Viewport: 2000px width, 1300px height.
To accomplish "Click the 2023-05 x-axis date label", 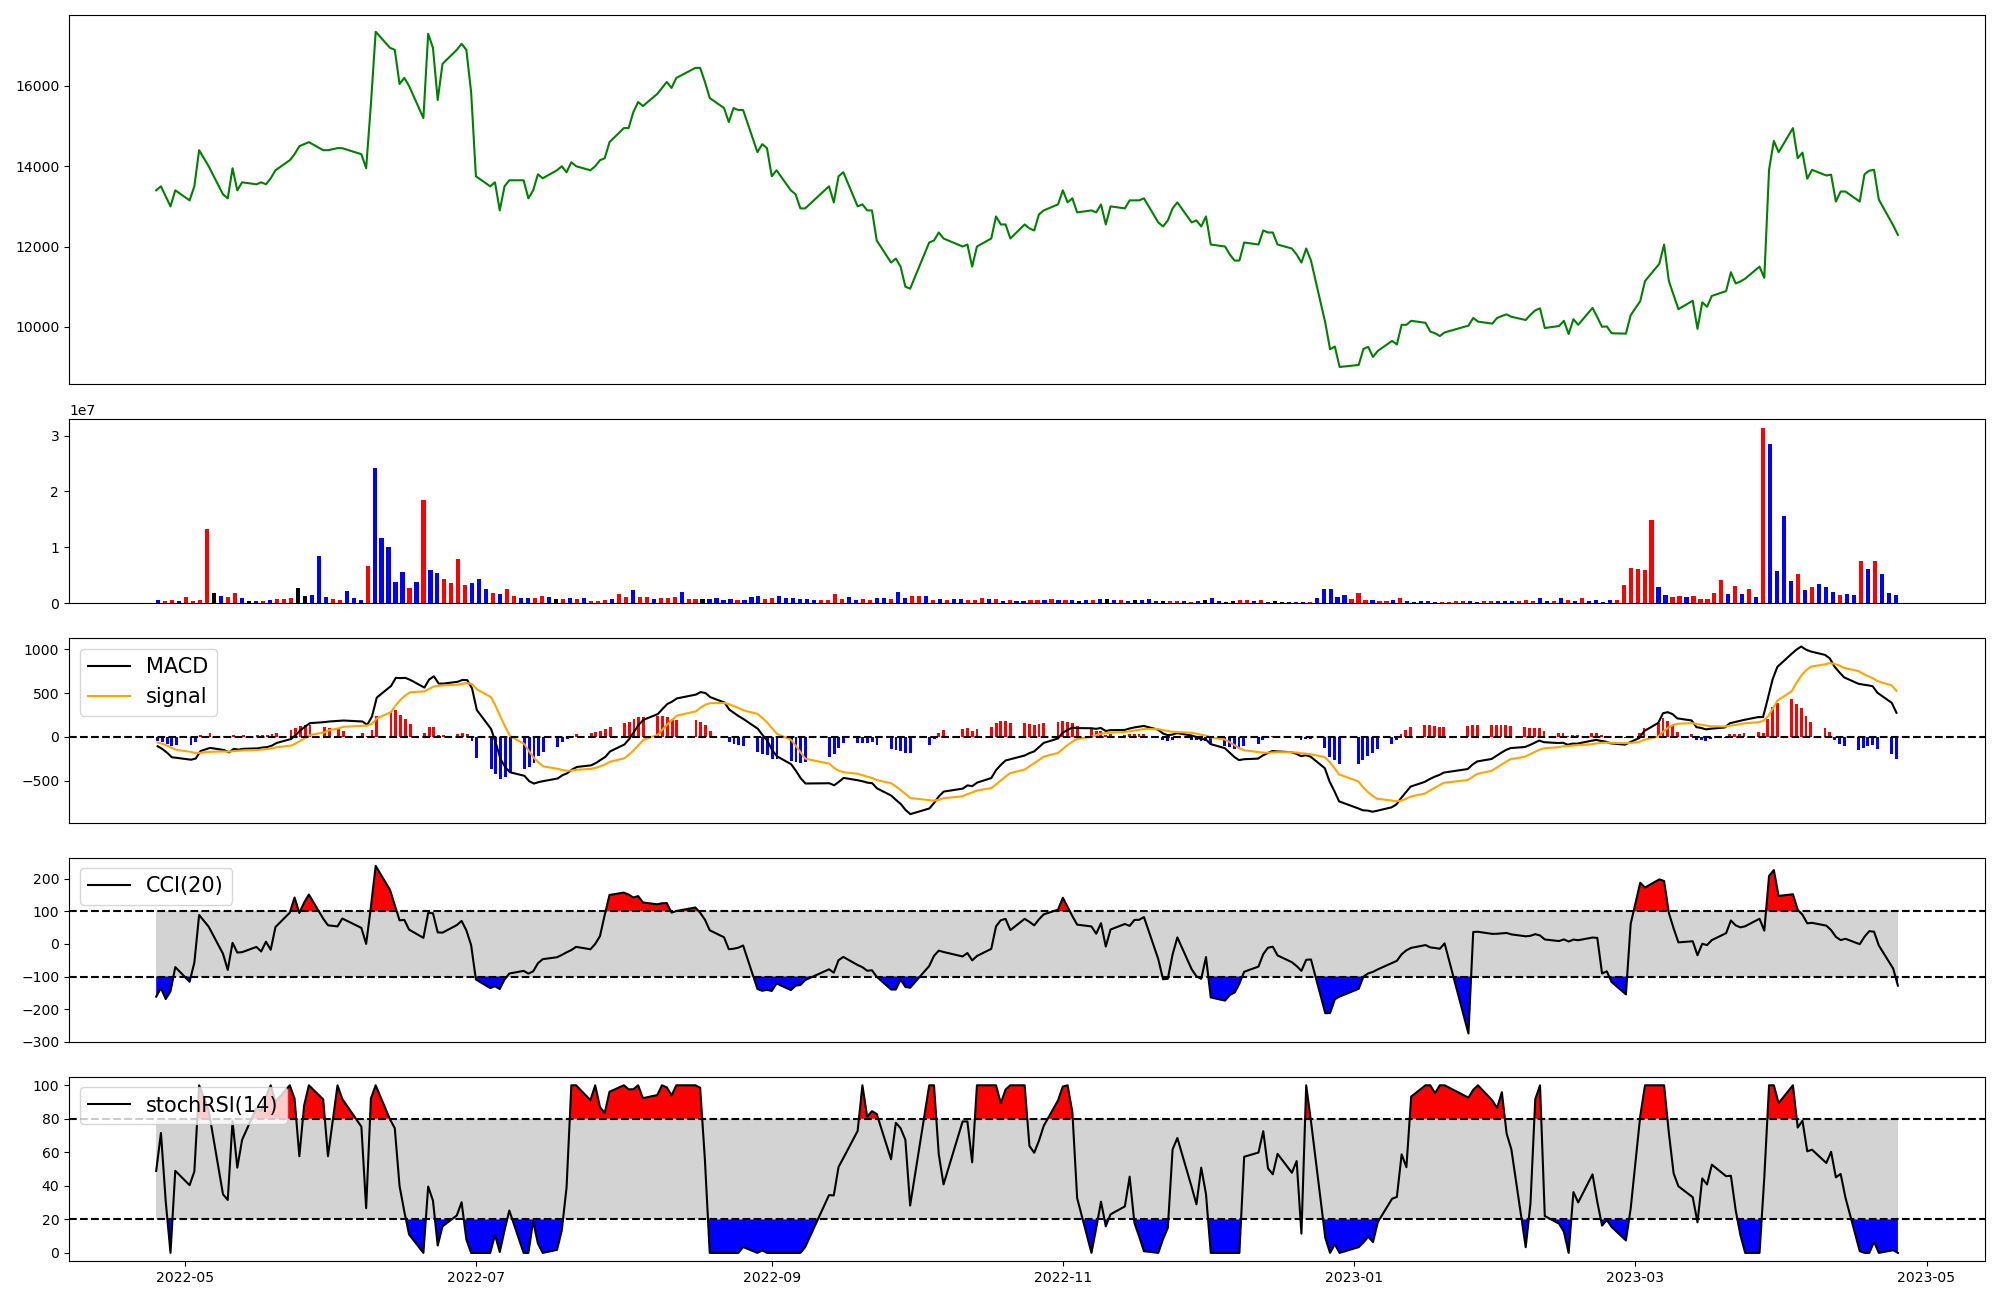I will 1926,1277.
